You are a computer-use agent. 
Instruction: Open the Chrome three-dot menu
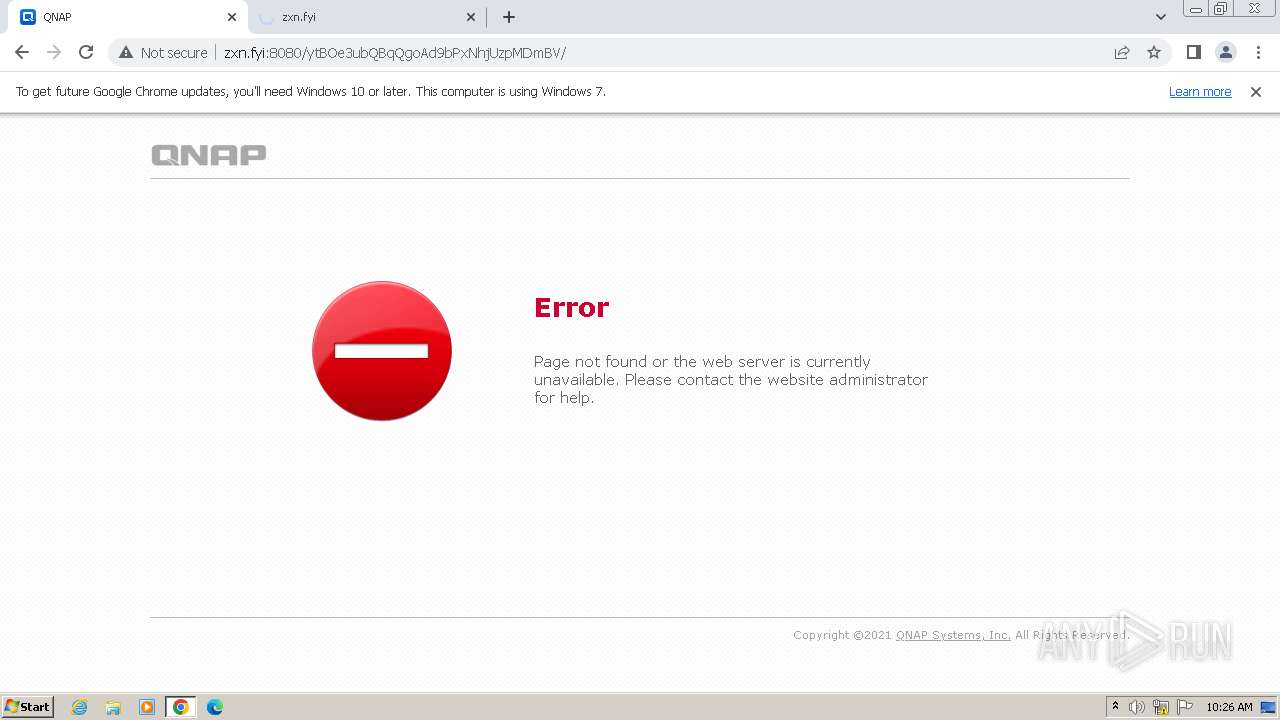[x=1259, y=52]
